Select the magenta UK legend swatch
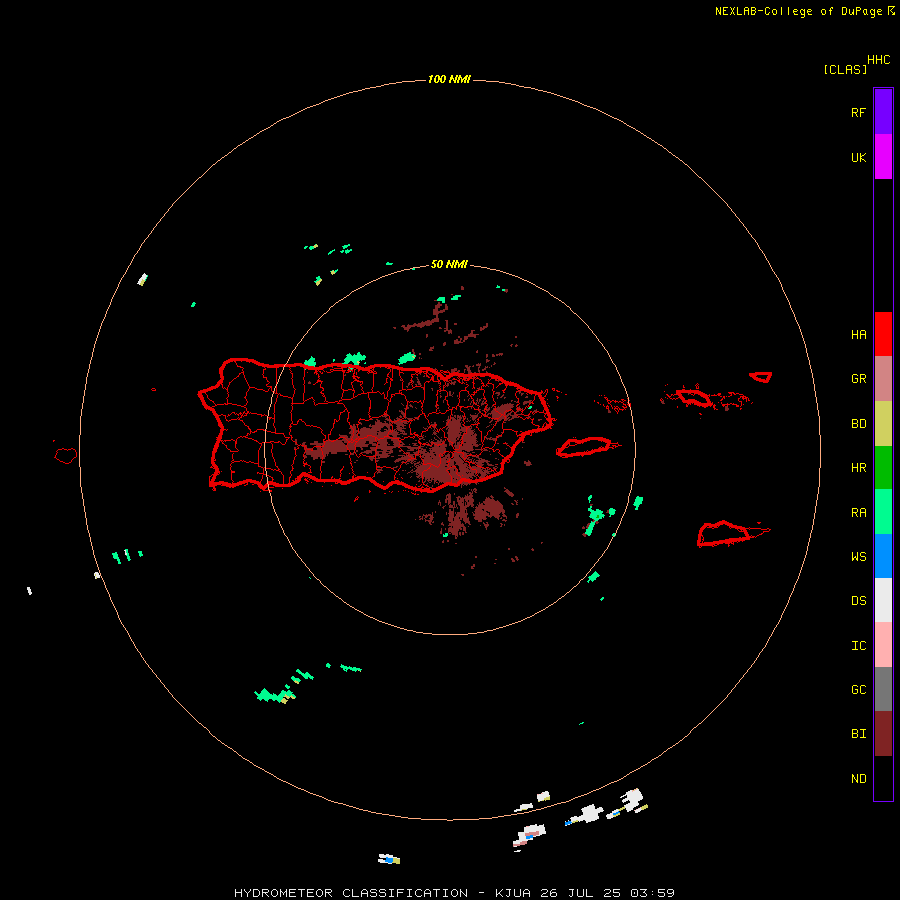 (x=883, y=157)
